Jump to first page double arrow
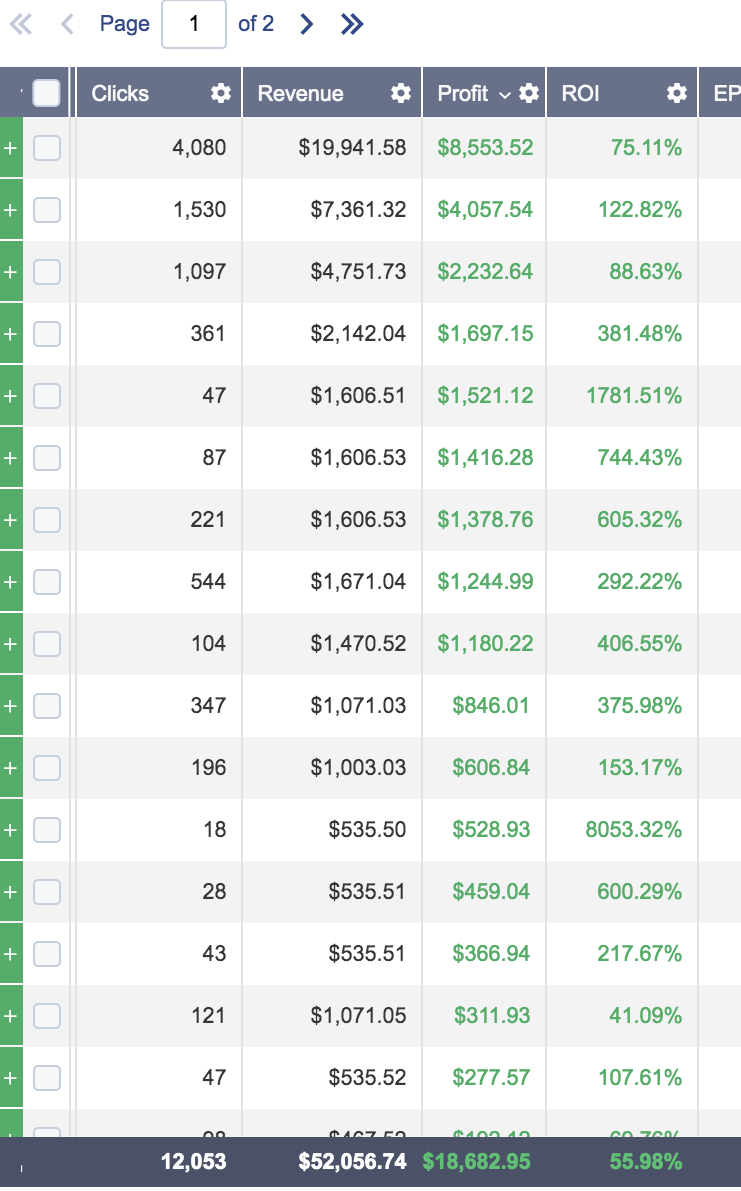This screenshot has height=1191, width=741. pos(21,24)
